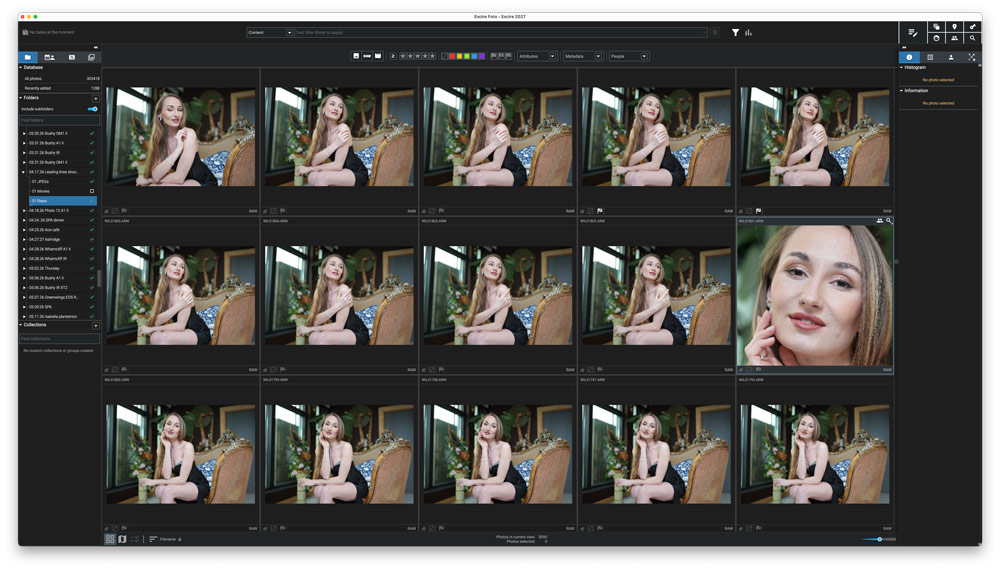Image resolution: width=1000 pixels, height=570 pixels.
Task: Open the collections stack tab in left panel
Action: (91, 57)
